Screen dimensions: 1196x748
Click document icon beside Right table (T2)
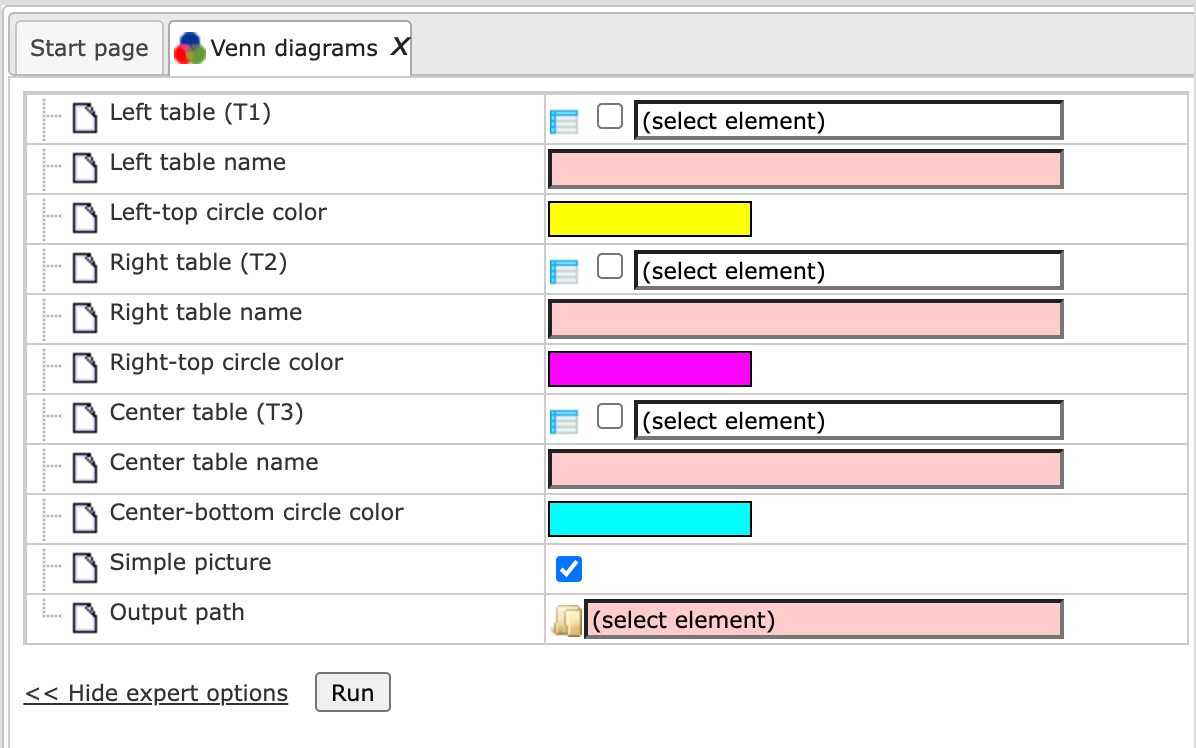[x=85, y=268]
